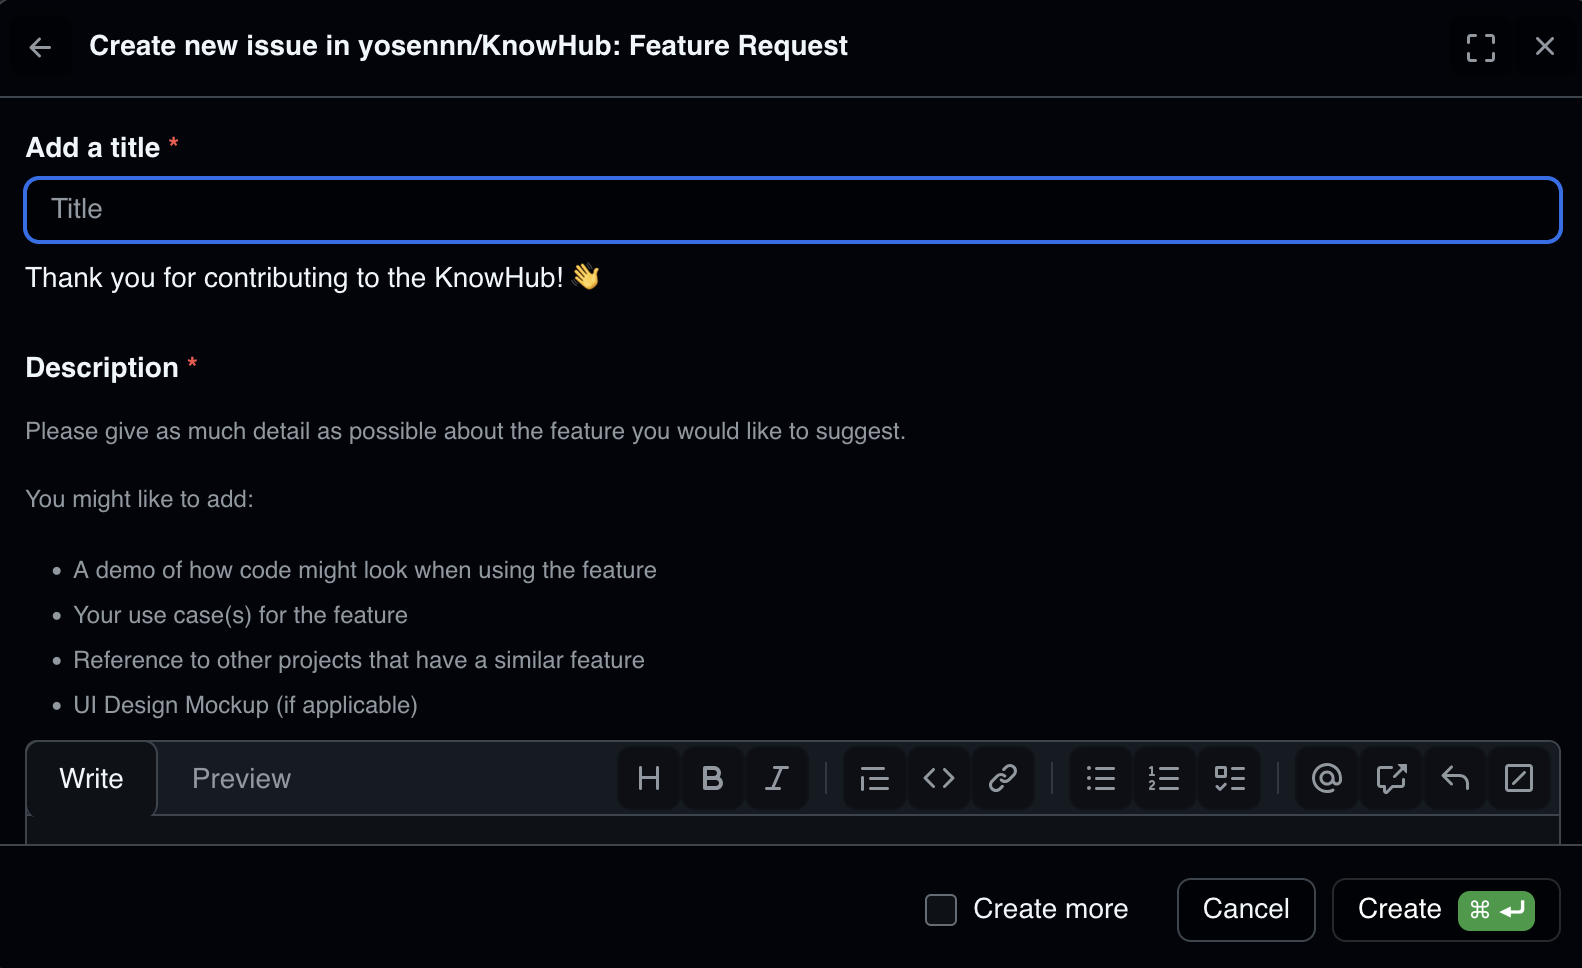The height and width of the screenshot is (968, 1582).
Task: Open slash commands menu
Action: coord(1518,778)
